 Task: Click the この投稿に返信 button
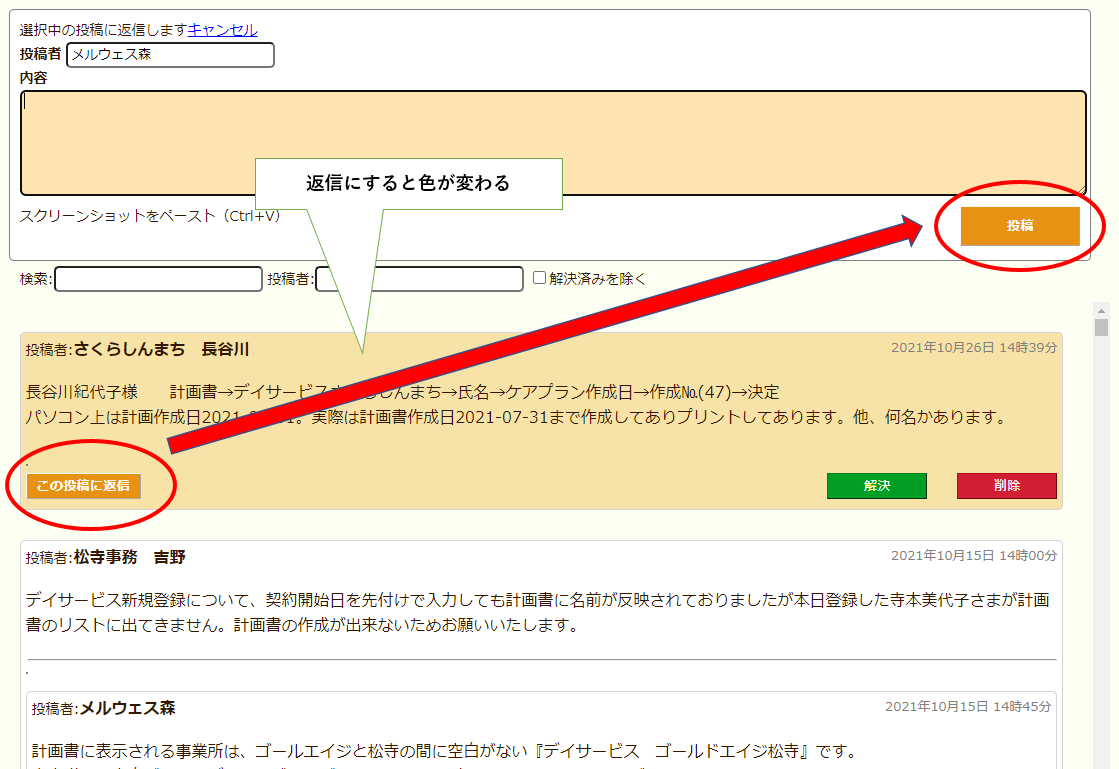tap(84, 486)
